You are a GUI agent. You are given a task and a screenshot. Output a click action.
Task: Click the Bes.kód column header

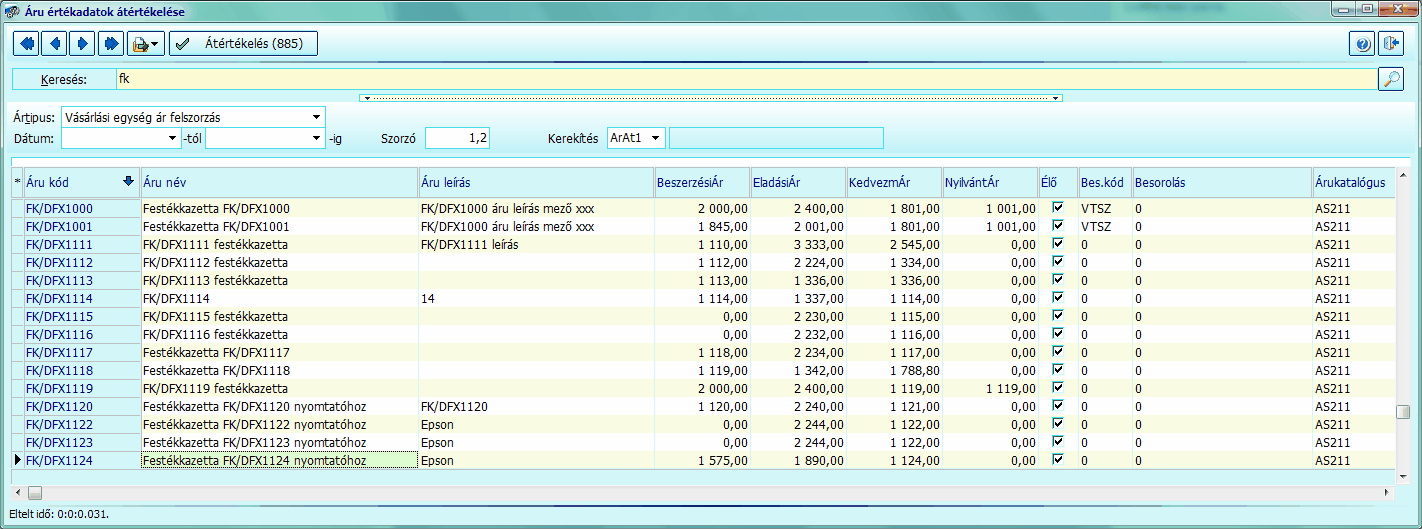1104,182
